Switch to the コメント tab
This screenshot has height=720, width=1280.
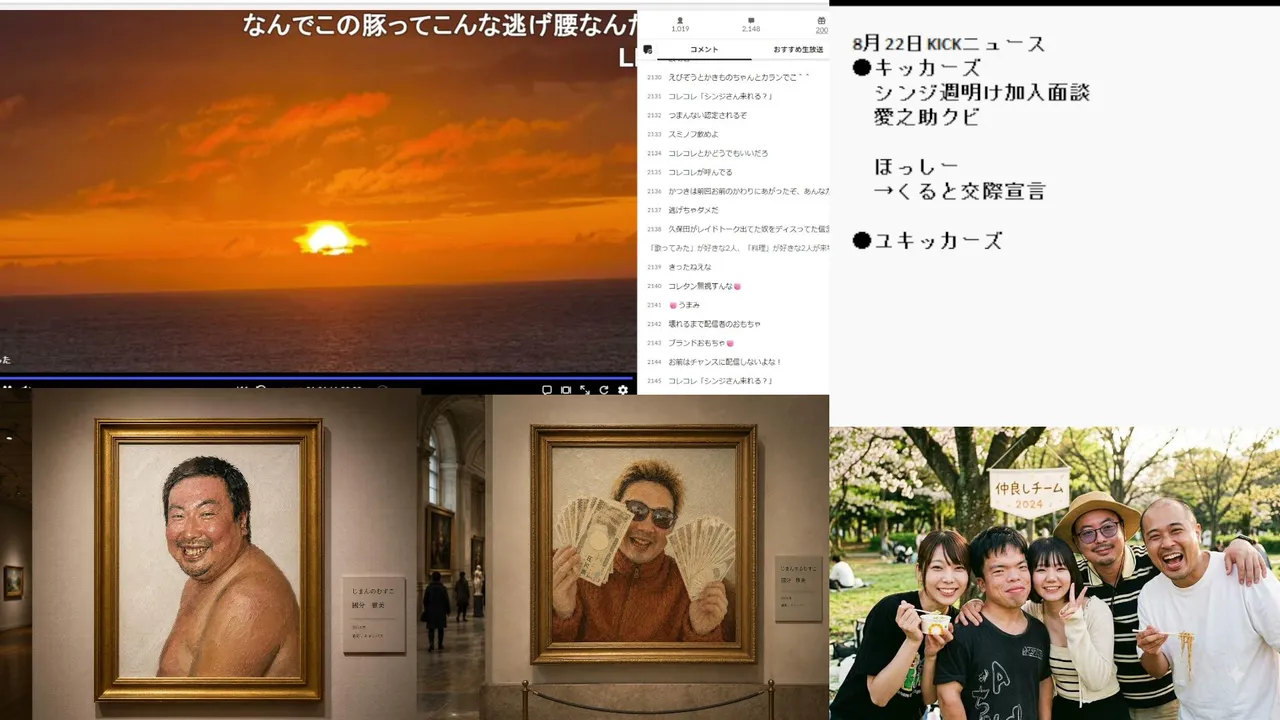[704, 49]
